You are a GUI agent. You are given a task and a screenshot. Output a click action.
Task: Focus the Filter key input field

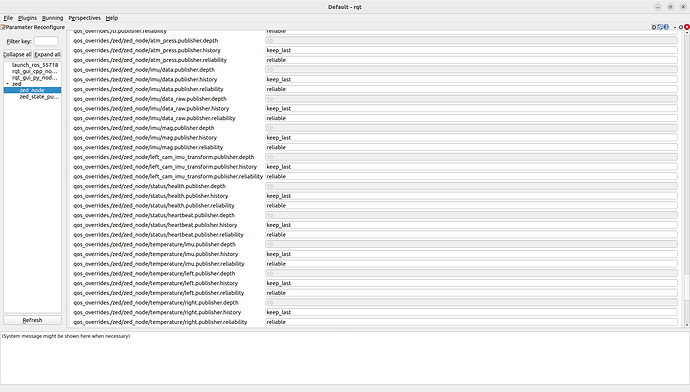pos(46,41)
